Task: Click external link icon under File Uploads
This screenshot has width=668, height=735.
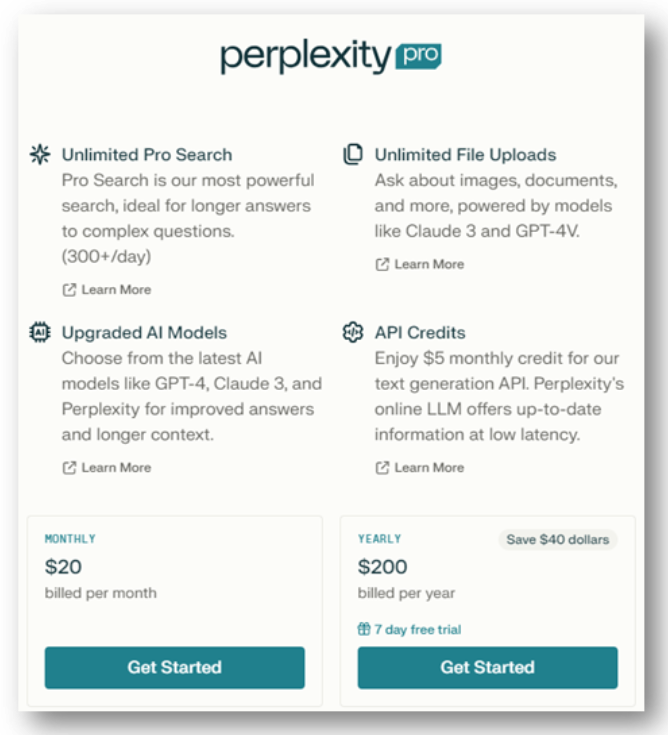Action: tap(382, 265)
